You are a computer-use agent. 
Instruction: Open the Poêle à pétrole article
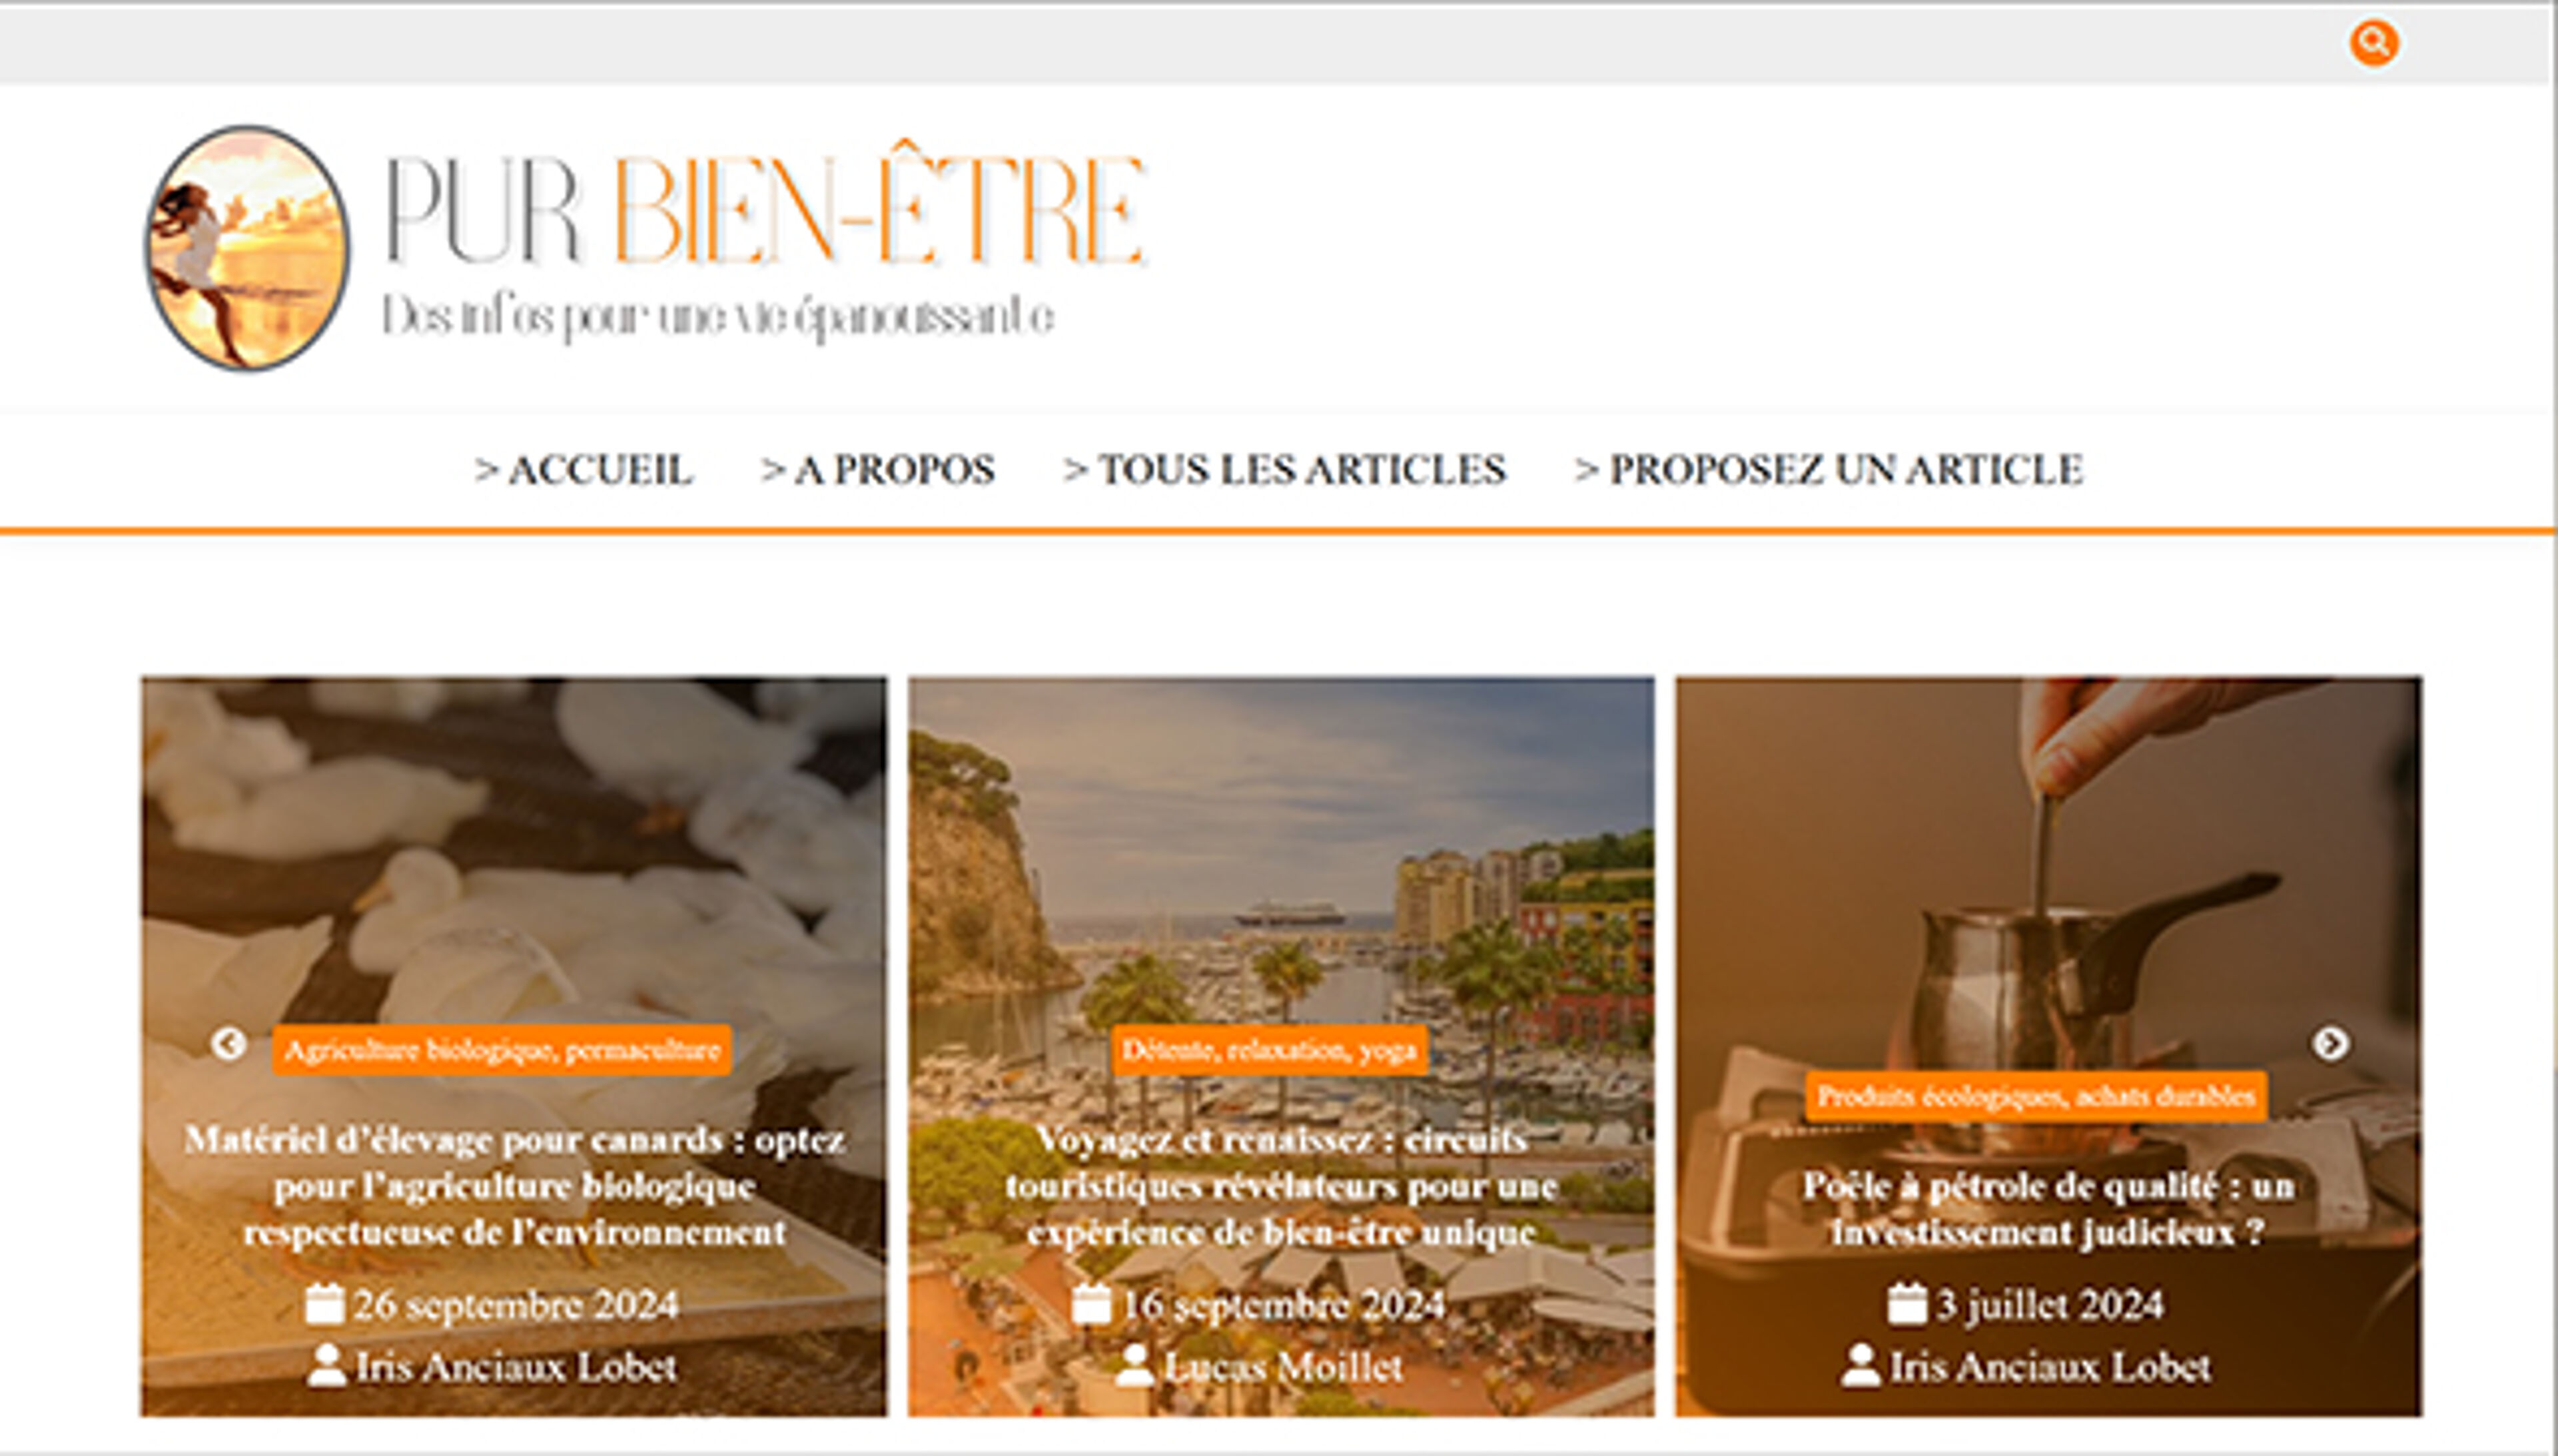[2048, 1209]
